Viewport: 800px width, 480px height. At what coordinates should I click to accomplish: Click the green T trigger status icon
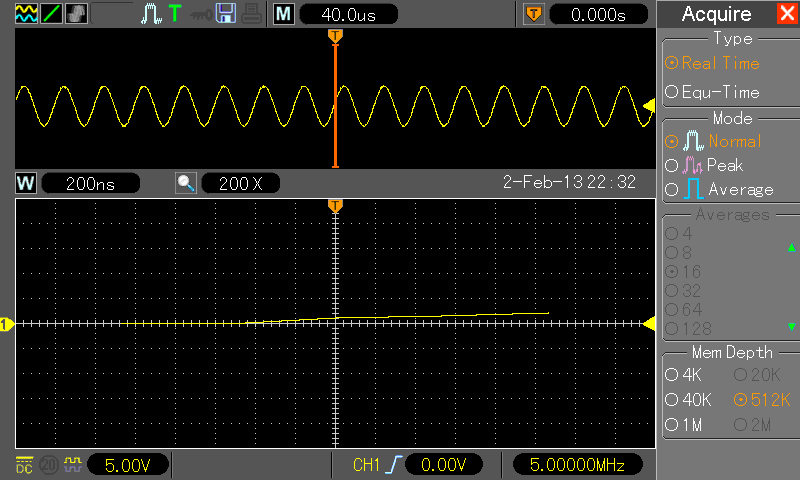tap(175, 14)
